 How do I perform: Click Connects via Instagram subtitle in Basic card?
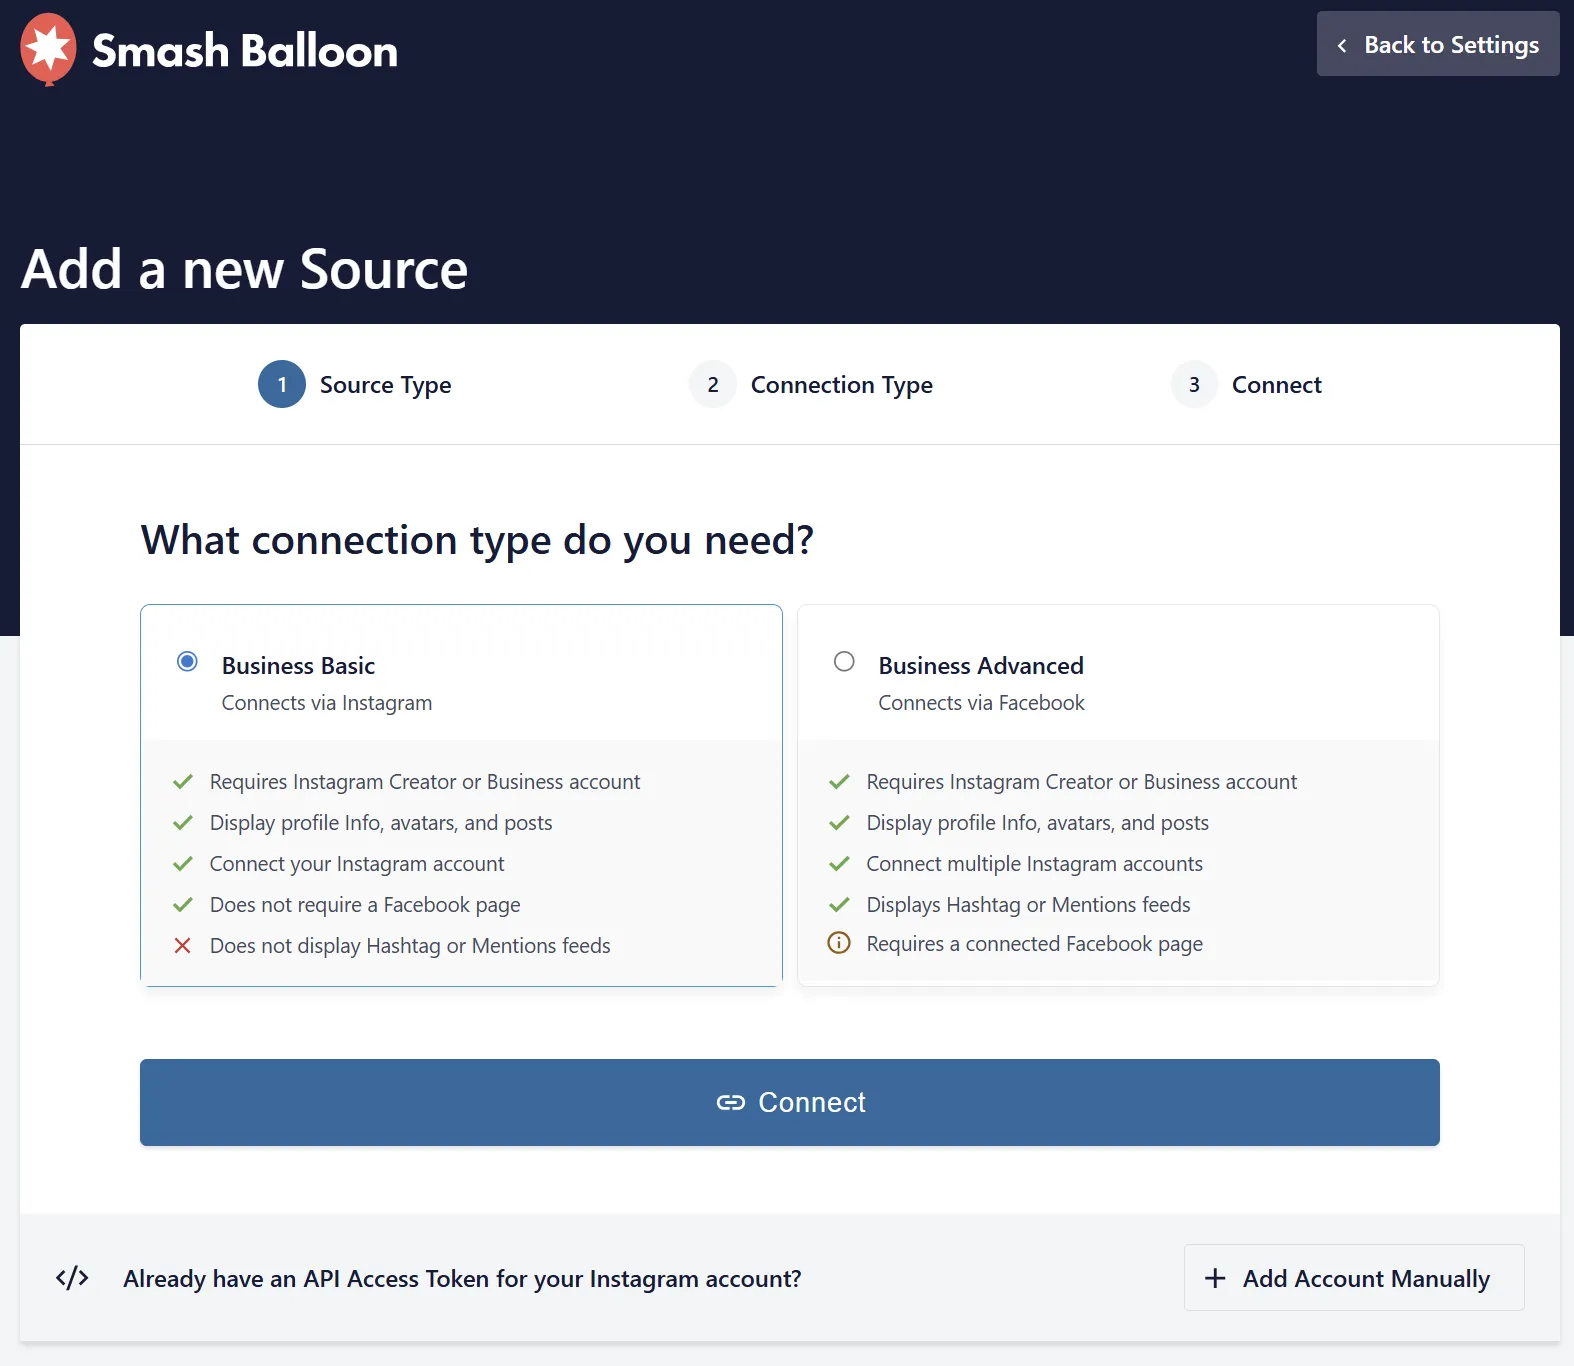tap(327, 703)
